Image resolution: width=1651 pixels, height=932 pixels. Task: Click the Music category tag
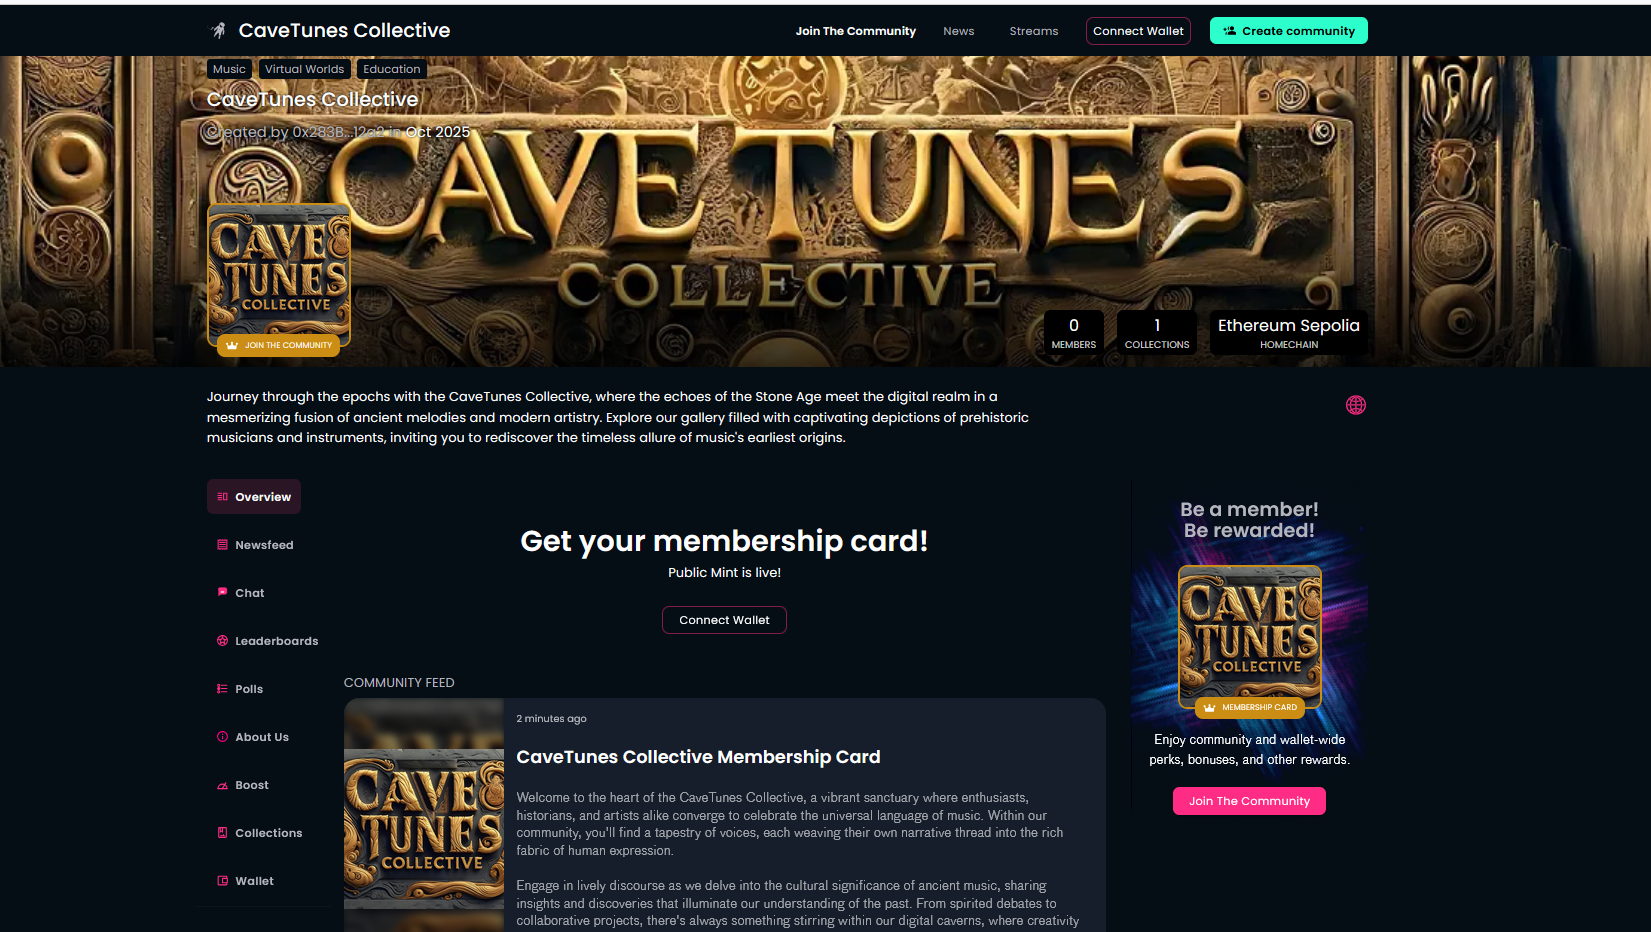pos(229,69)
